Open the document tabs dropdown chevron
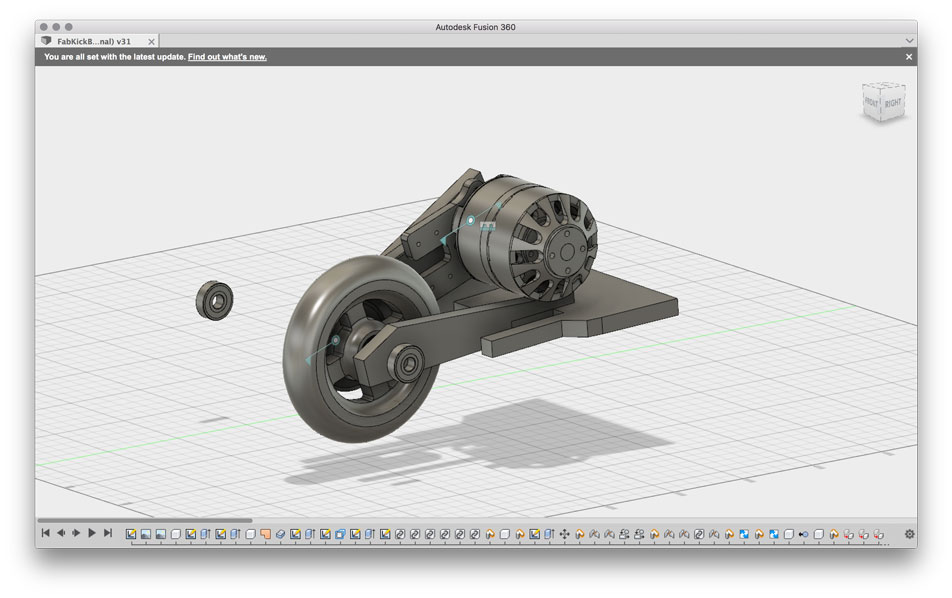Image resolution: width=952 pixels, height=598 pixels. (x=909, y=41)
